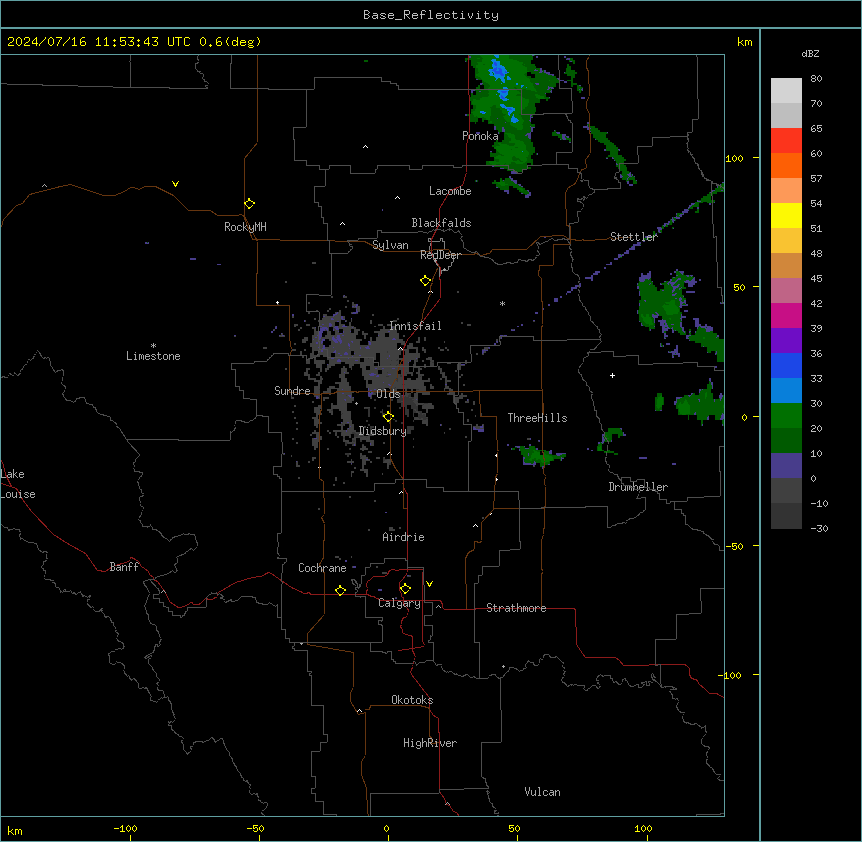The height and width of the screenshot is (842, 862).
Task: Click the Sundre label
Action: coord(292,391)
